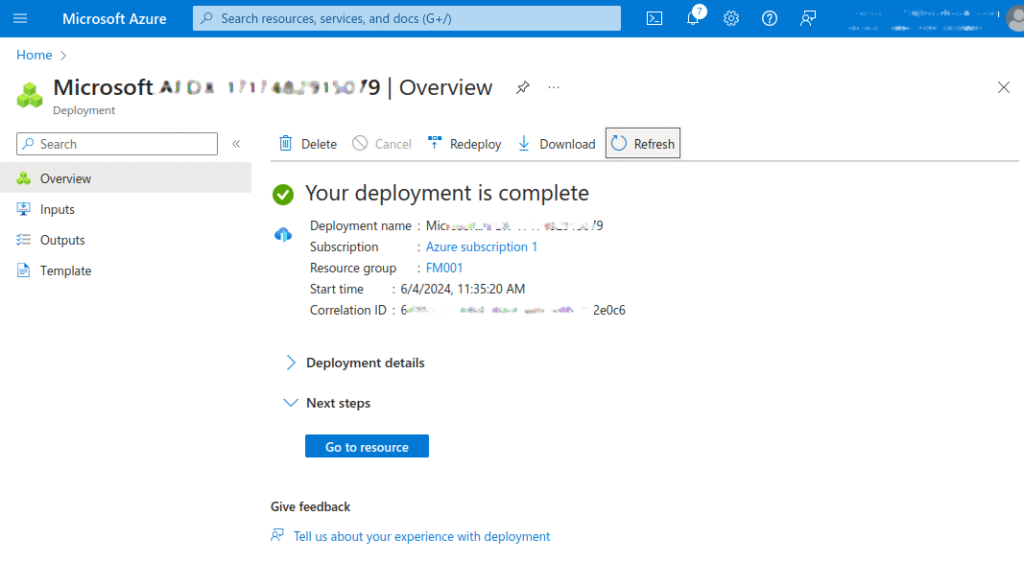
Task: Open the deployment experience feedback link
Action: click(422, 536)
